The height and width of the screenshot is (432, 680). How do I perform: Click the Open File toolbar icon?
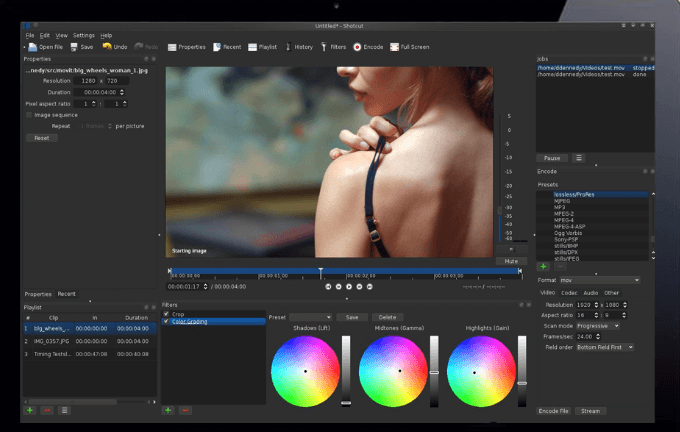click(x=33, y=47)
